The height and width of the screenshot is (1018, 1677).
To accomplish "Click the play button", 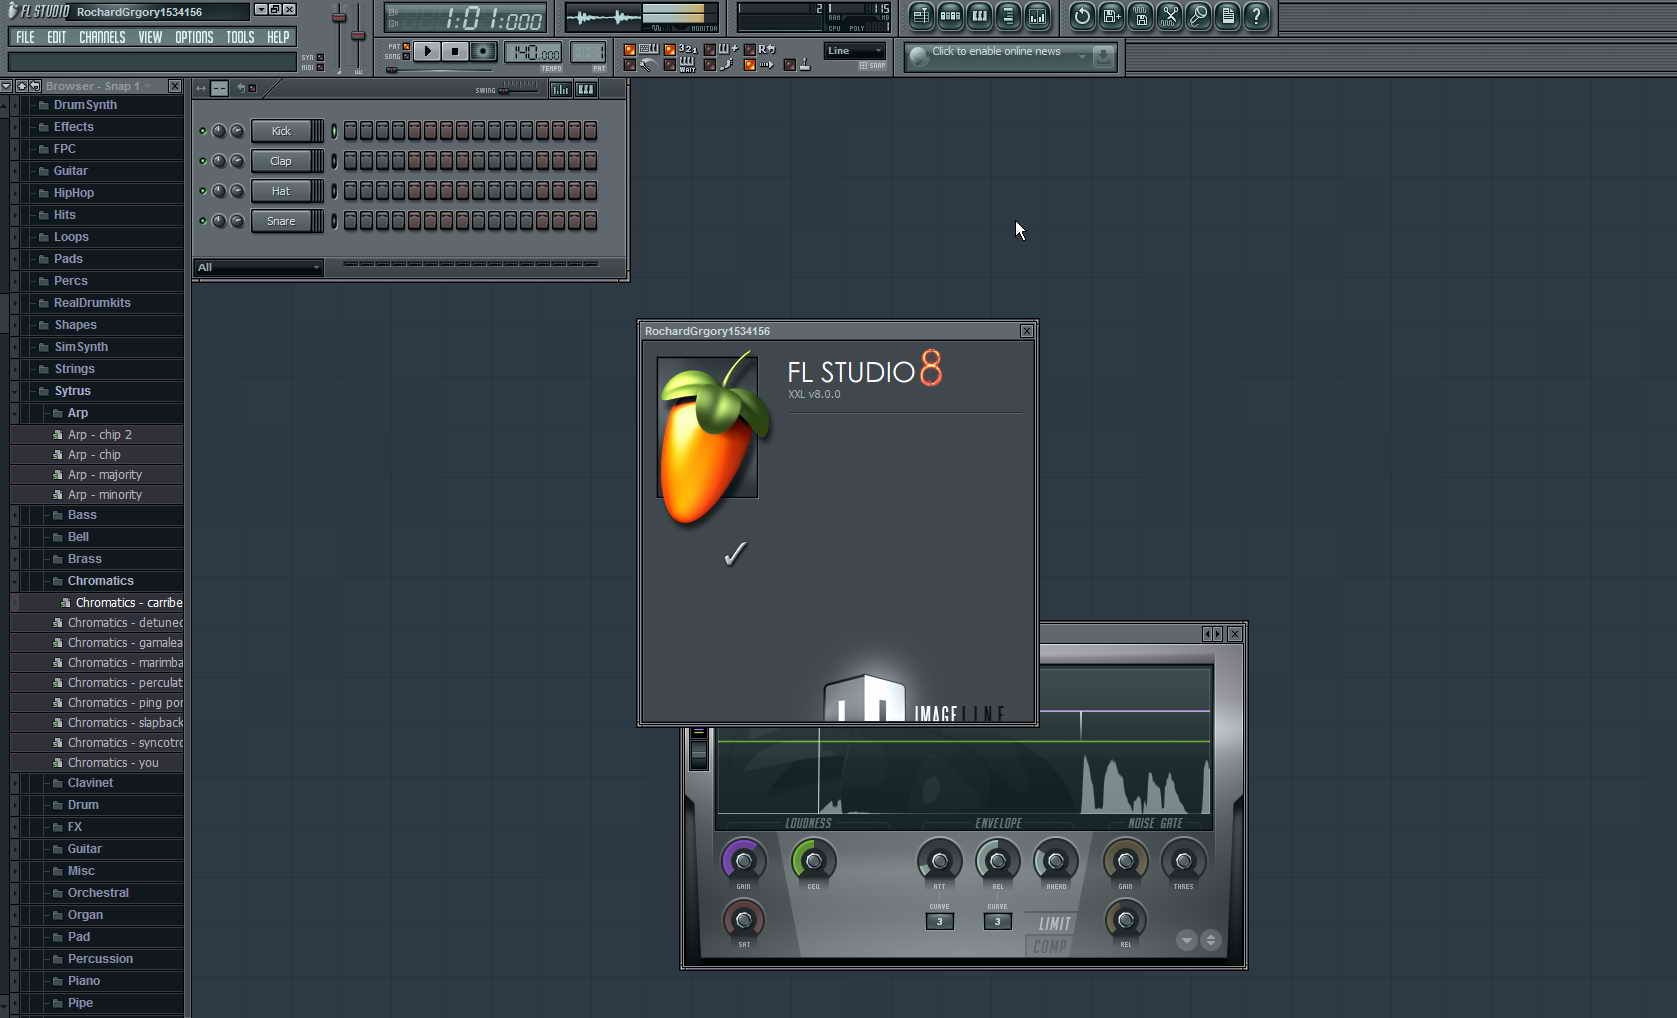I will pyautogui.click(x=427, y=51).
